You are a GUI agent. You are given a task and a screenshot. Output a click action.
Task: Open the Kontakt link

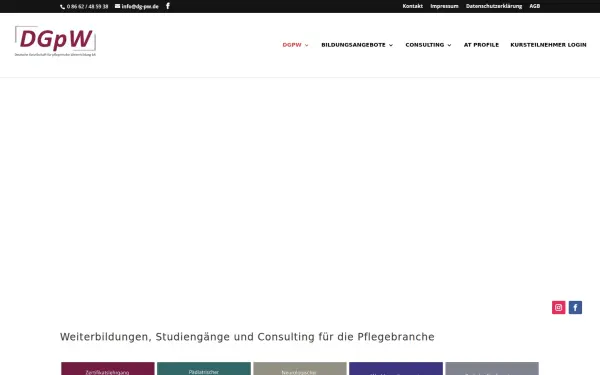click(x=412, y=6)
